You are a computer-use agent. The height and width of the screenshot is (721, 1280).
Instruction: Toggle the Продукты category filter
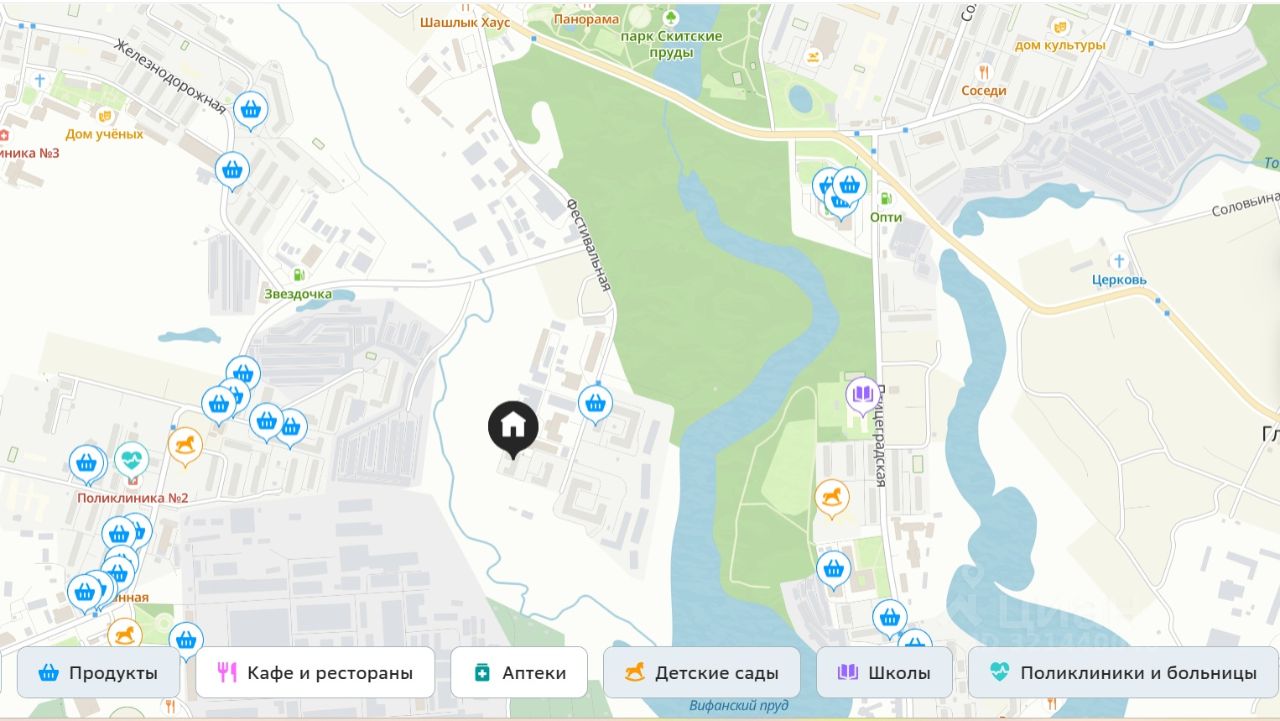click(x=98, y=673)
